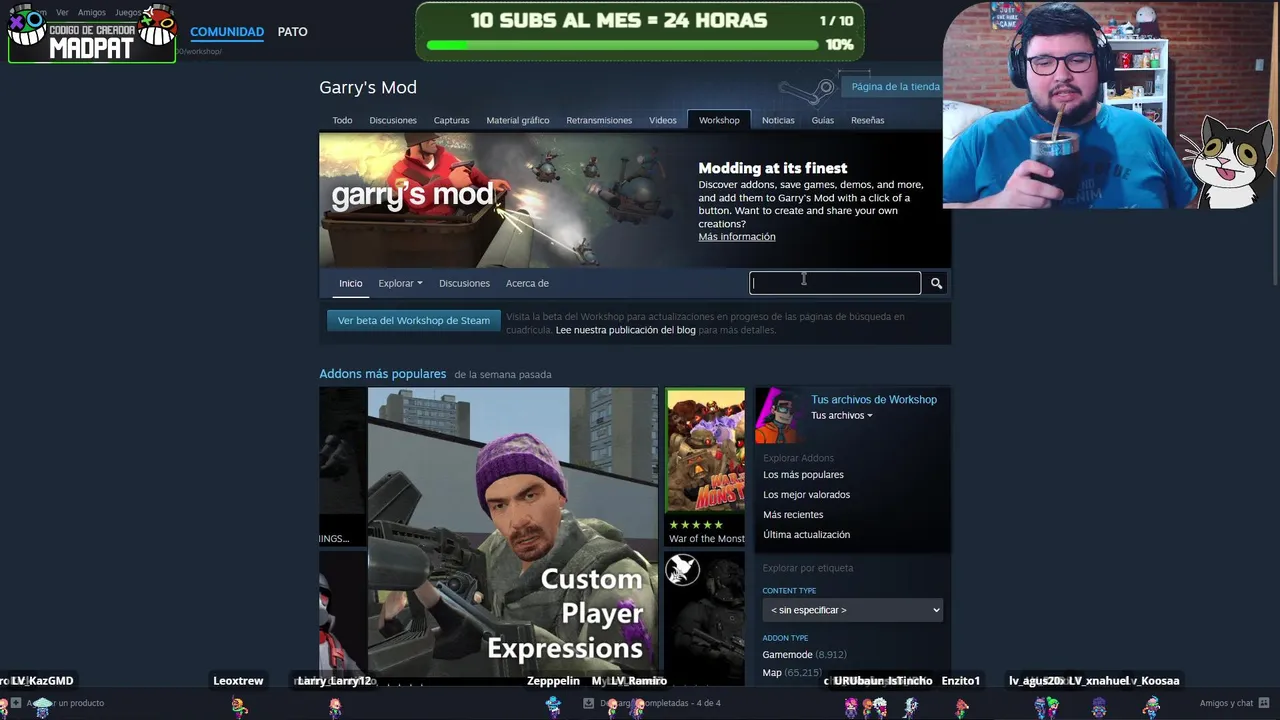Screen dimensions: 1280x720
Task: Open the Guías tab
Action: 823,120
